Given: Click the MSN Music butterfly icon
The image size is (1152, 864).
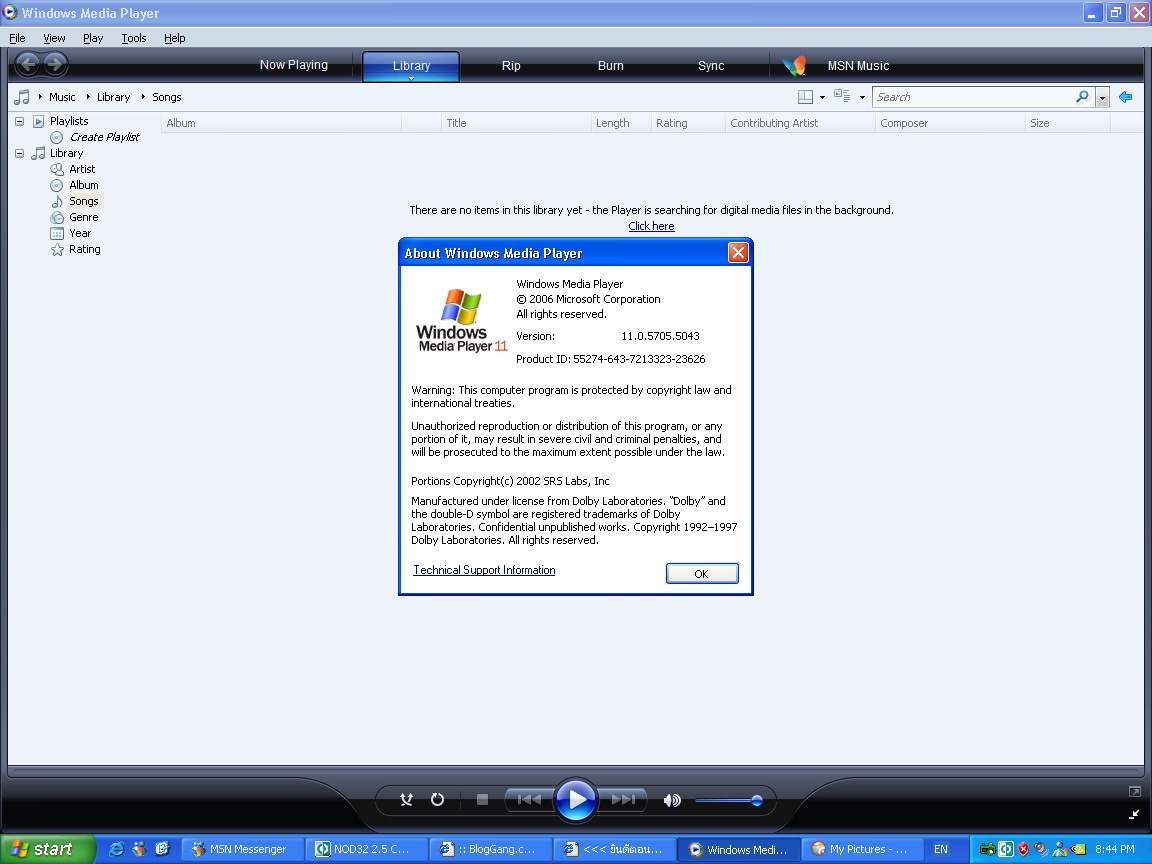Looking at the screenshot, I should pyautogui.click(x=793, y=65).
